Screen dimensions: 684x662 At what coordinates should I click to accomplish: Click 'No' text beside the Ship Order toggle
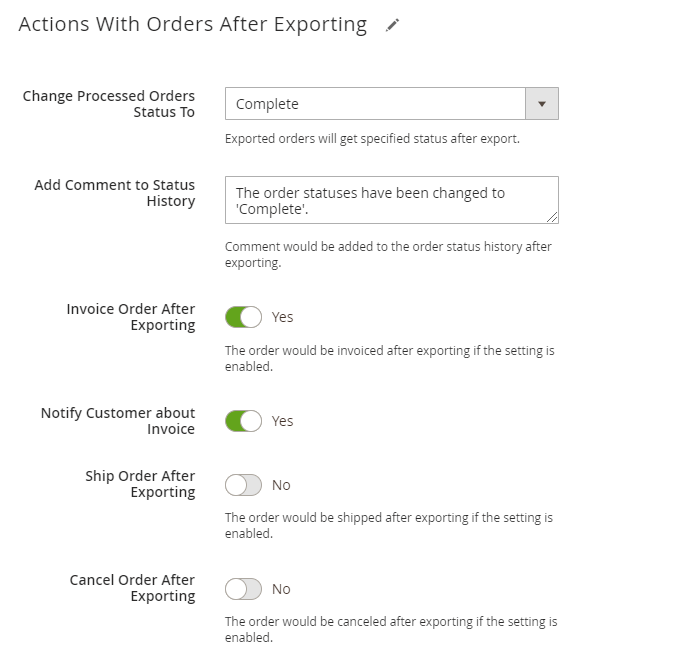point(281,485)
